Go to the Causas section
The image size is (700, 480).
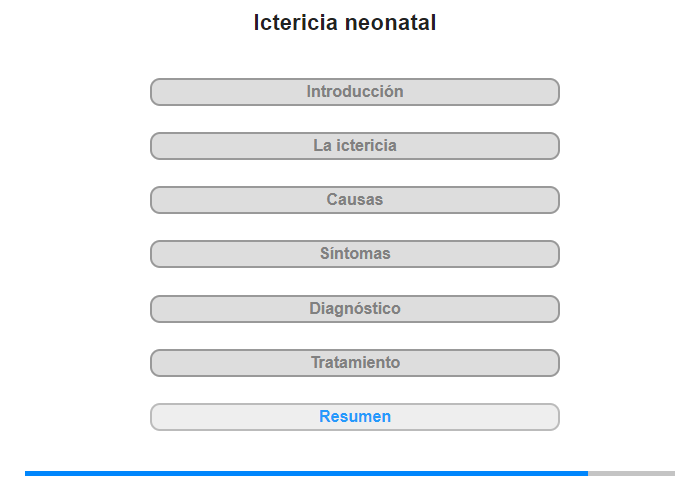[x=354, y=200]
